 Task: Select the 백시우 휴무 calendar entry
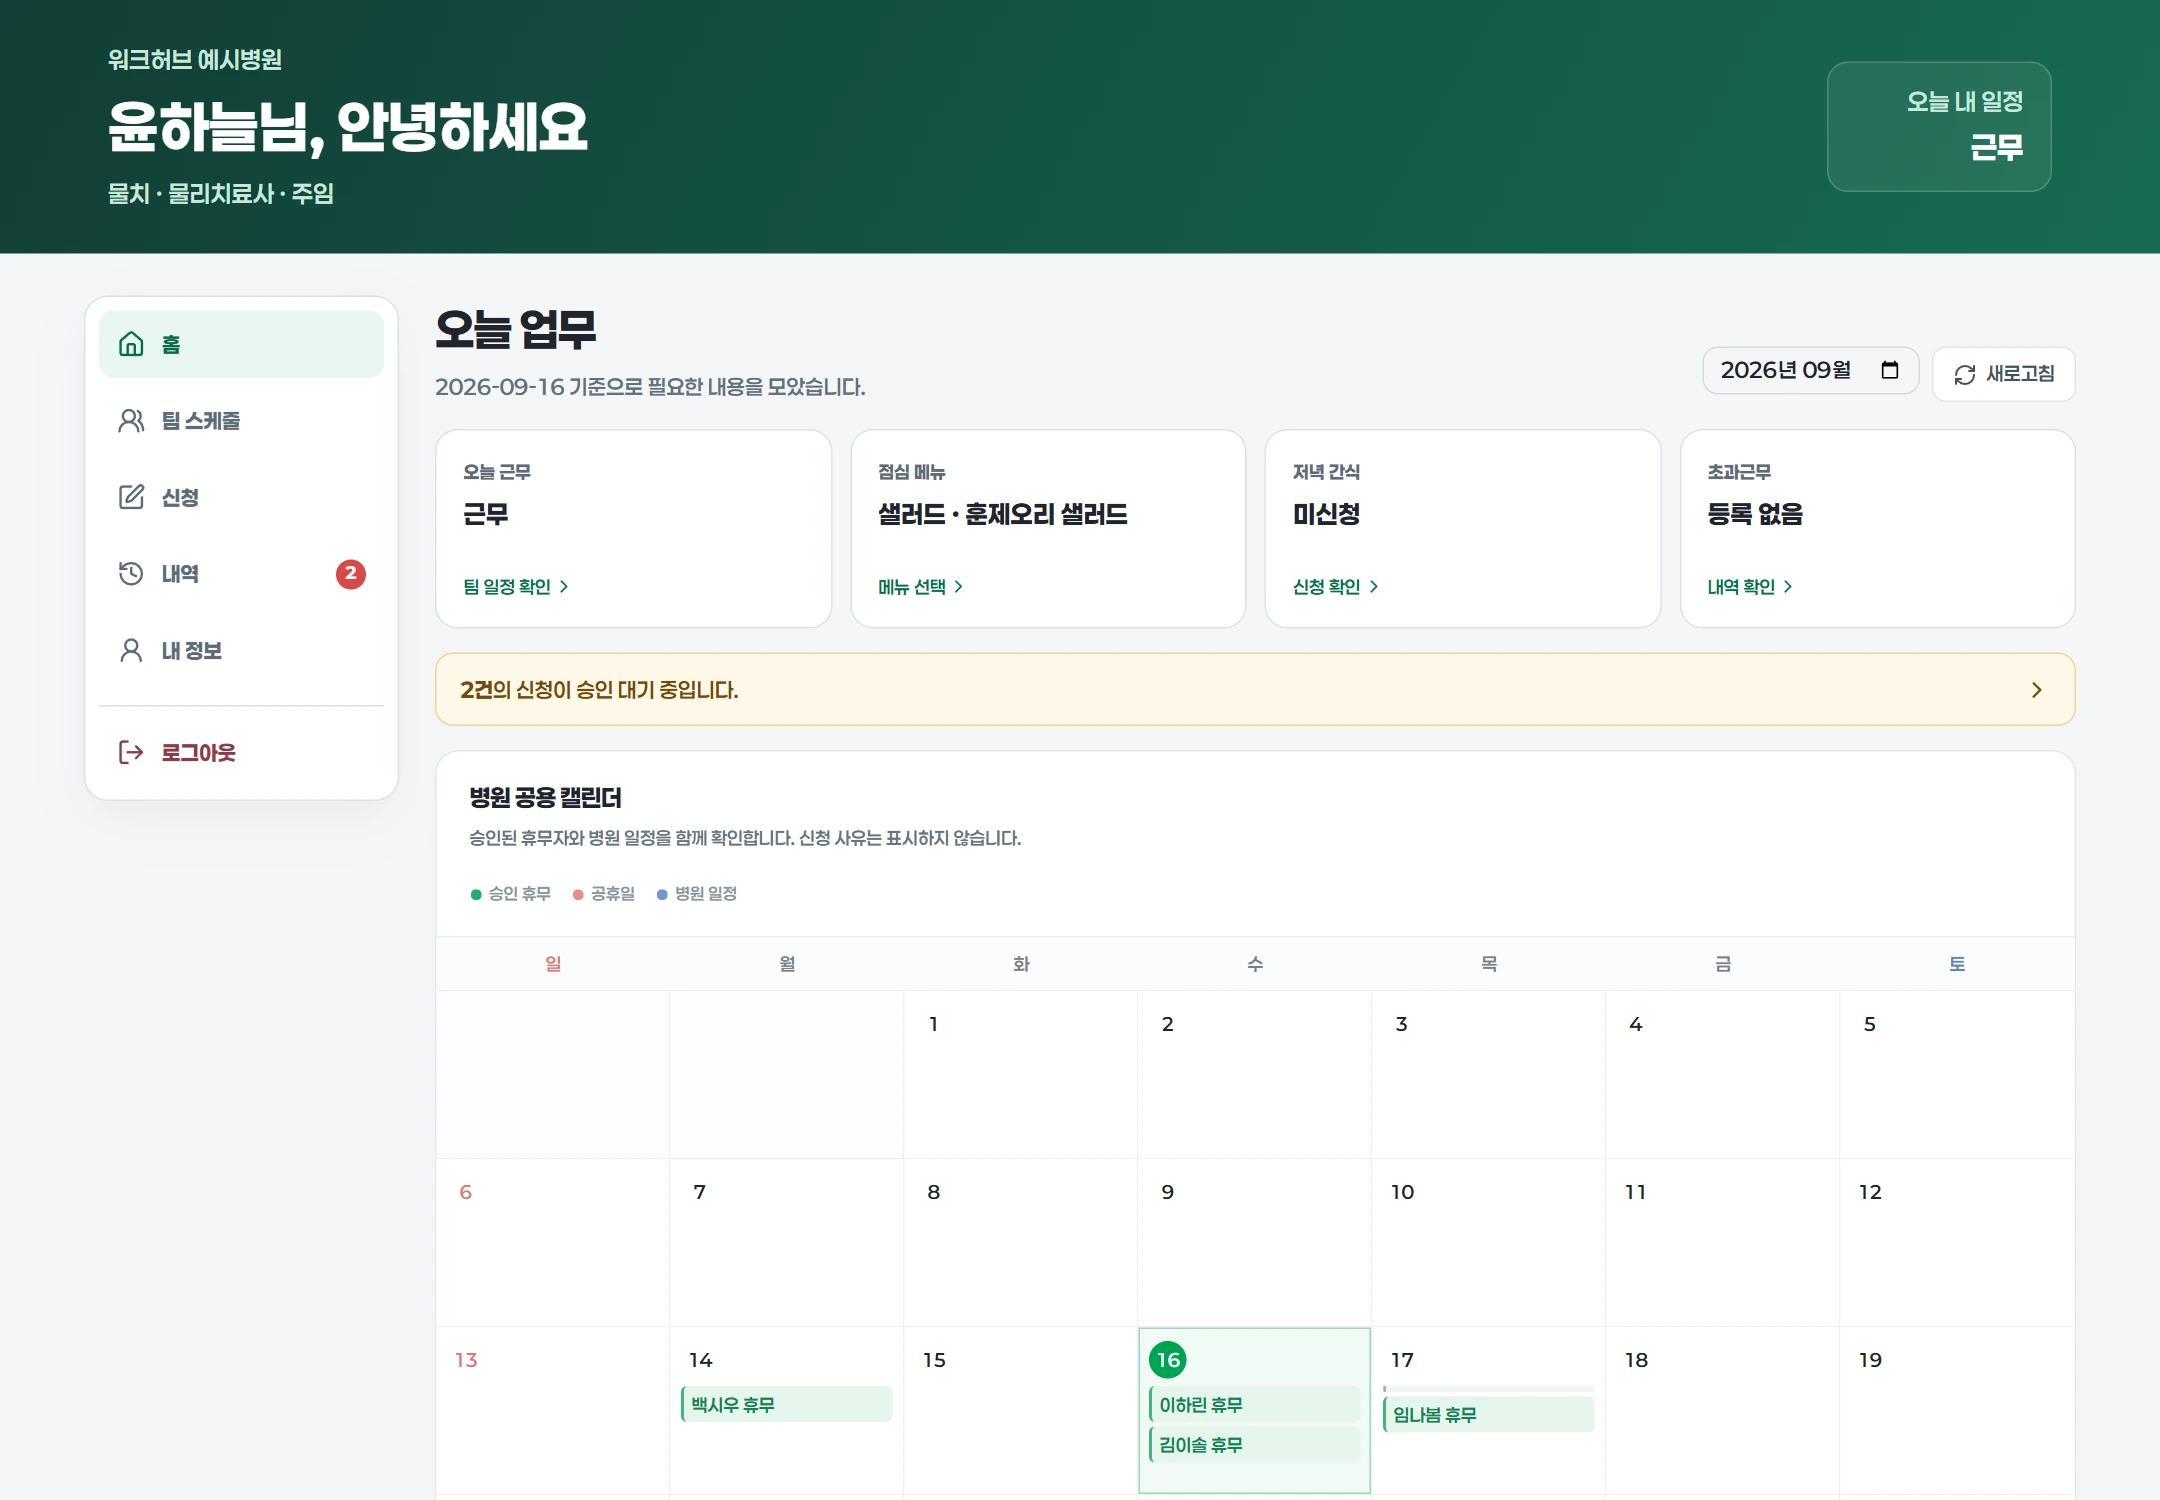[x=786, y=1404]
